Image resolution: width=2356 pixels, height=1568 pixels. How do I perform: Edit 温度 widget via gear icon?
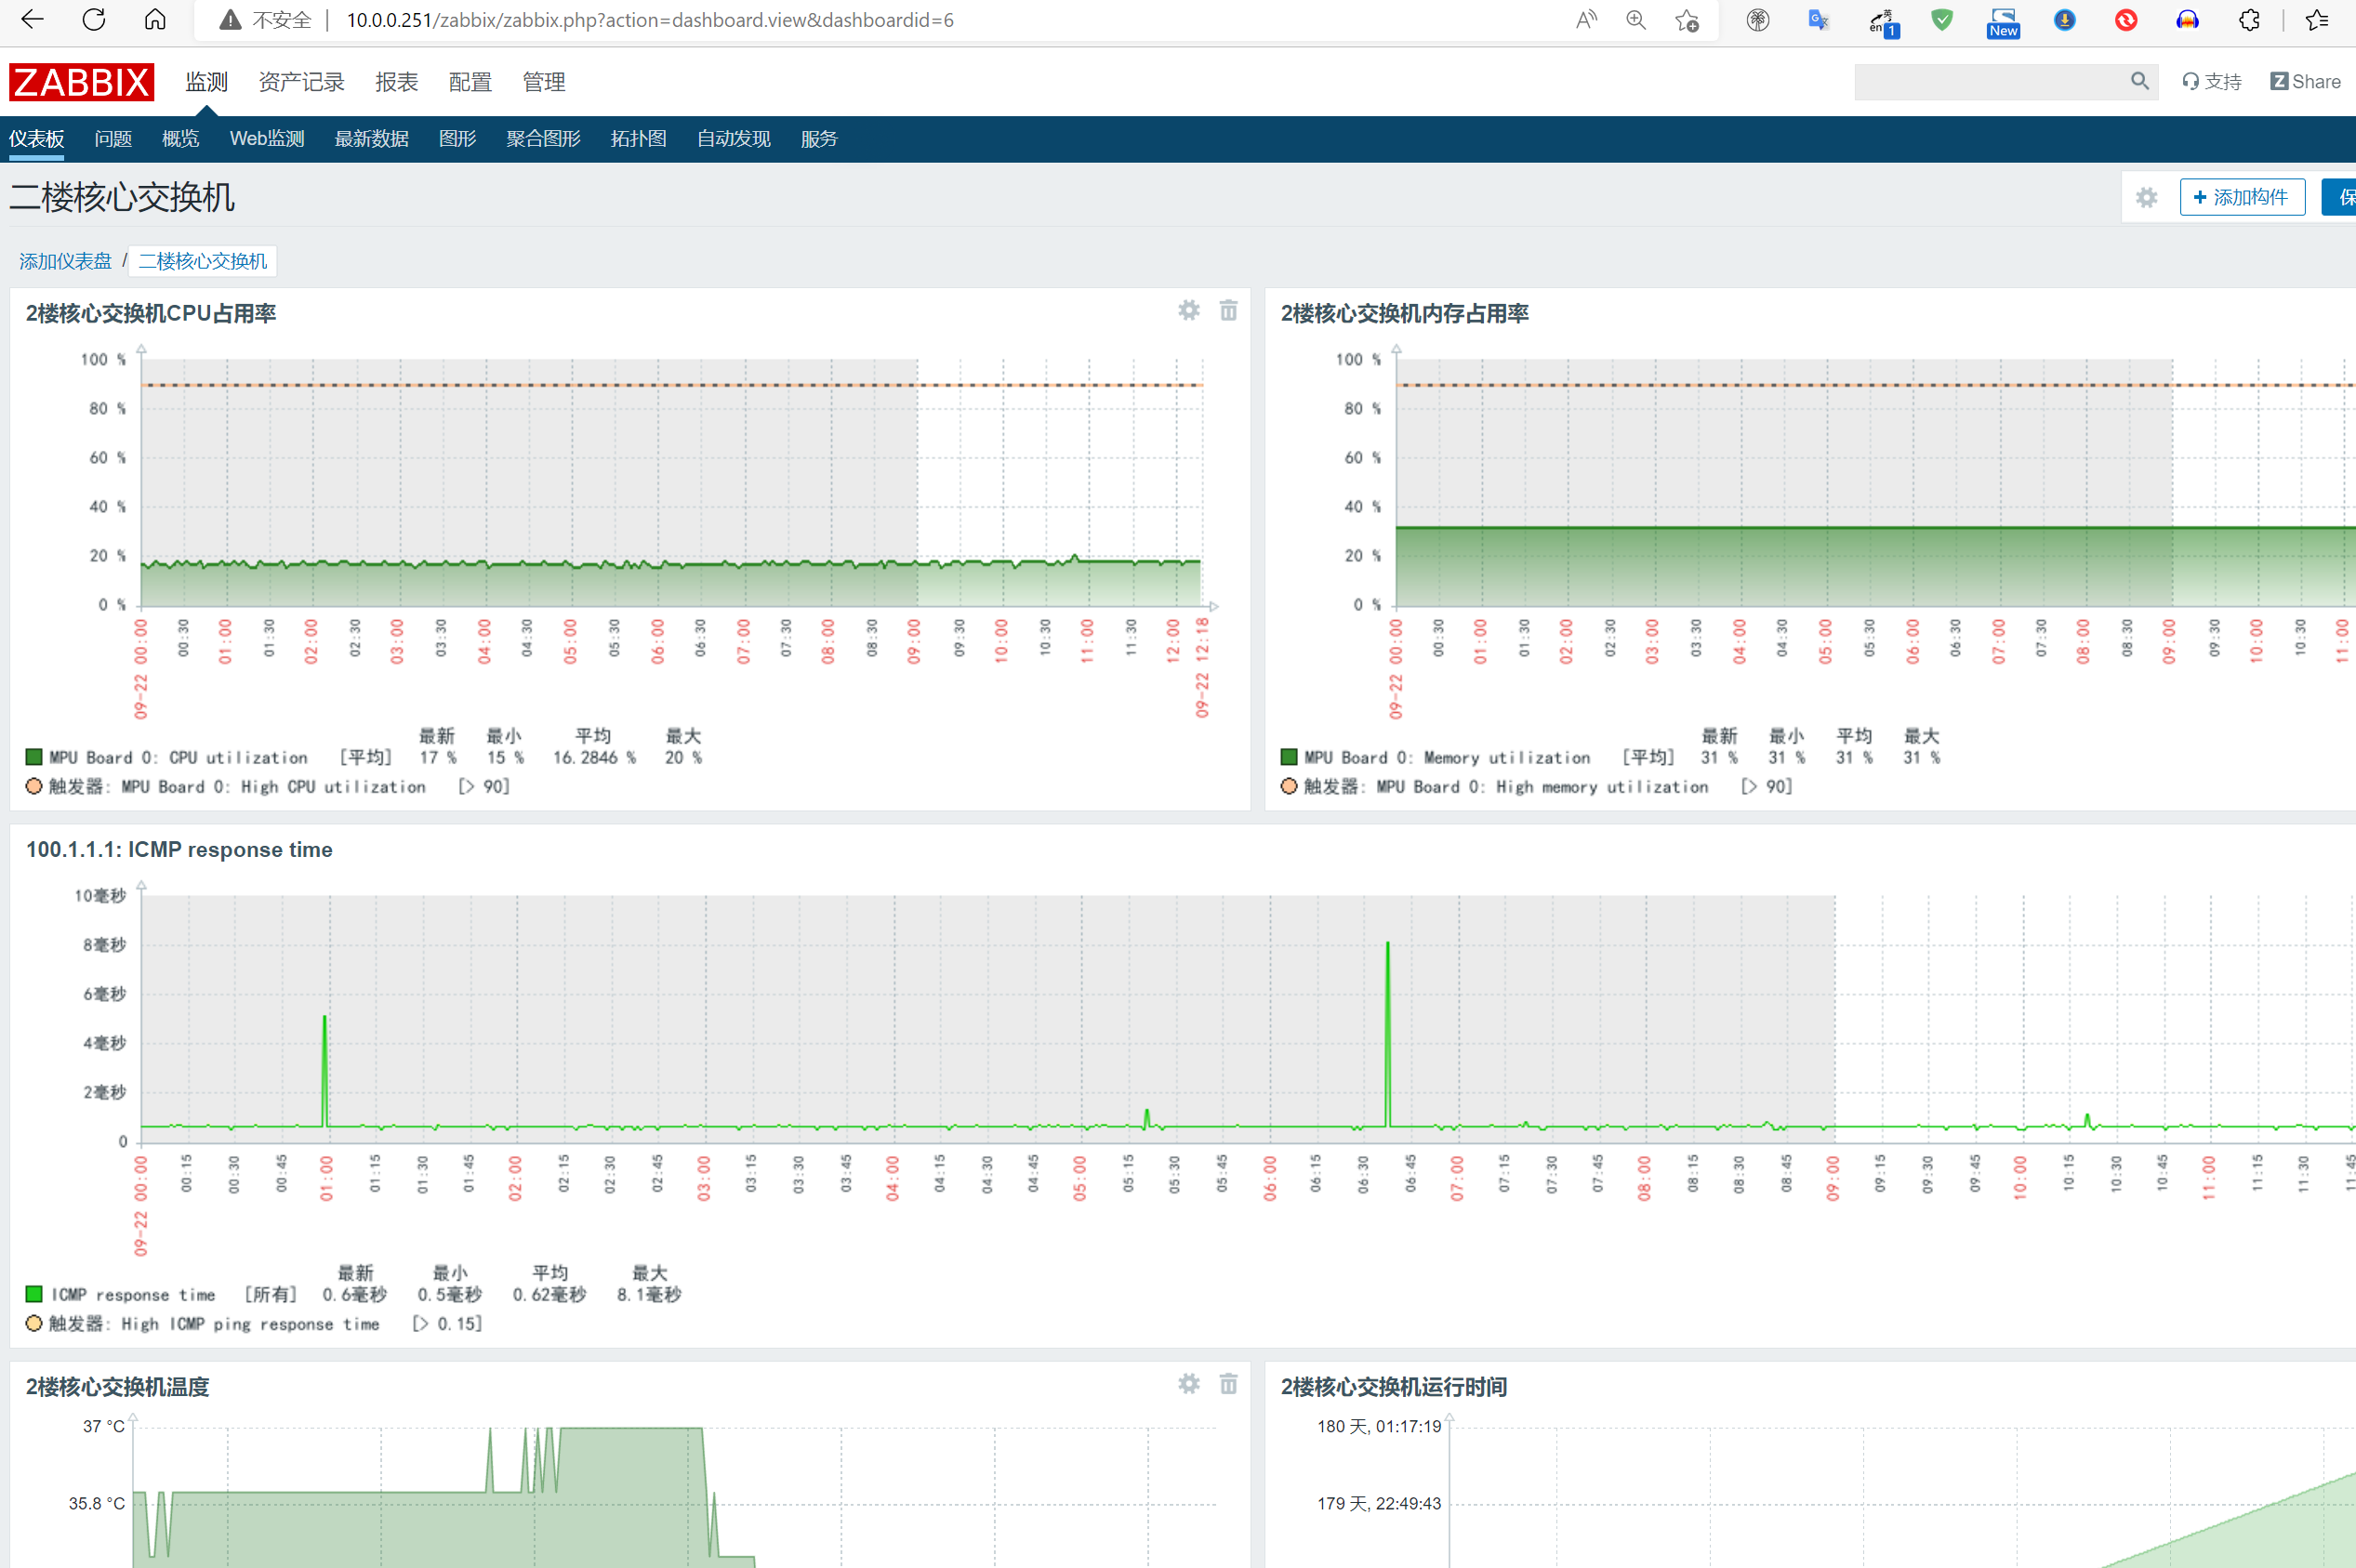point(1188,1384)
